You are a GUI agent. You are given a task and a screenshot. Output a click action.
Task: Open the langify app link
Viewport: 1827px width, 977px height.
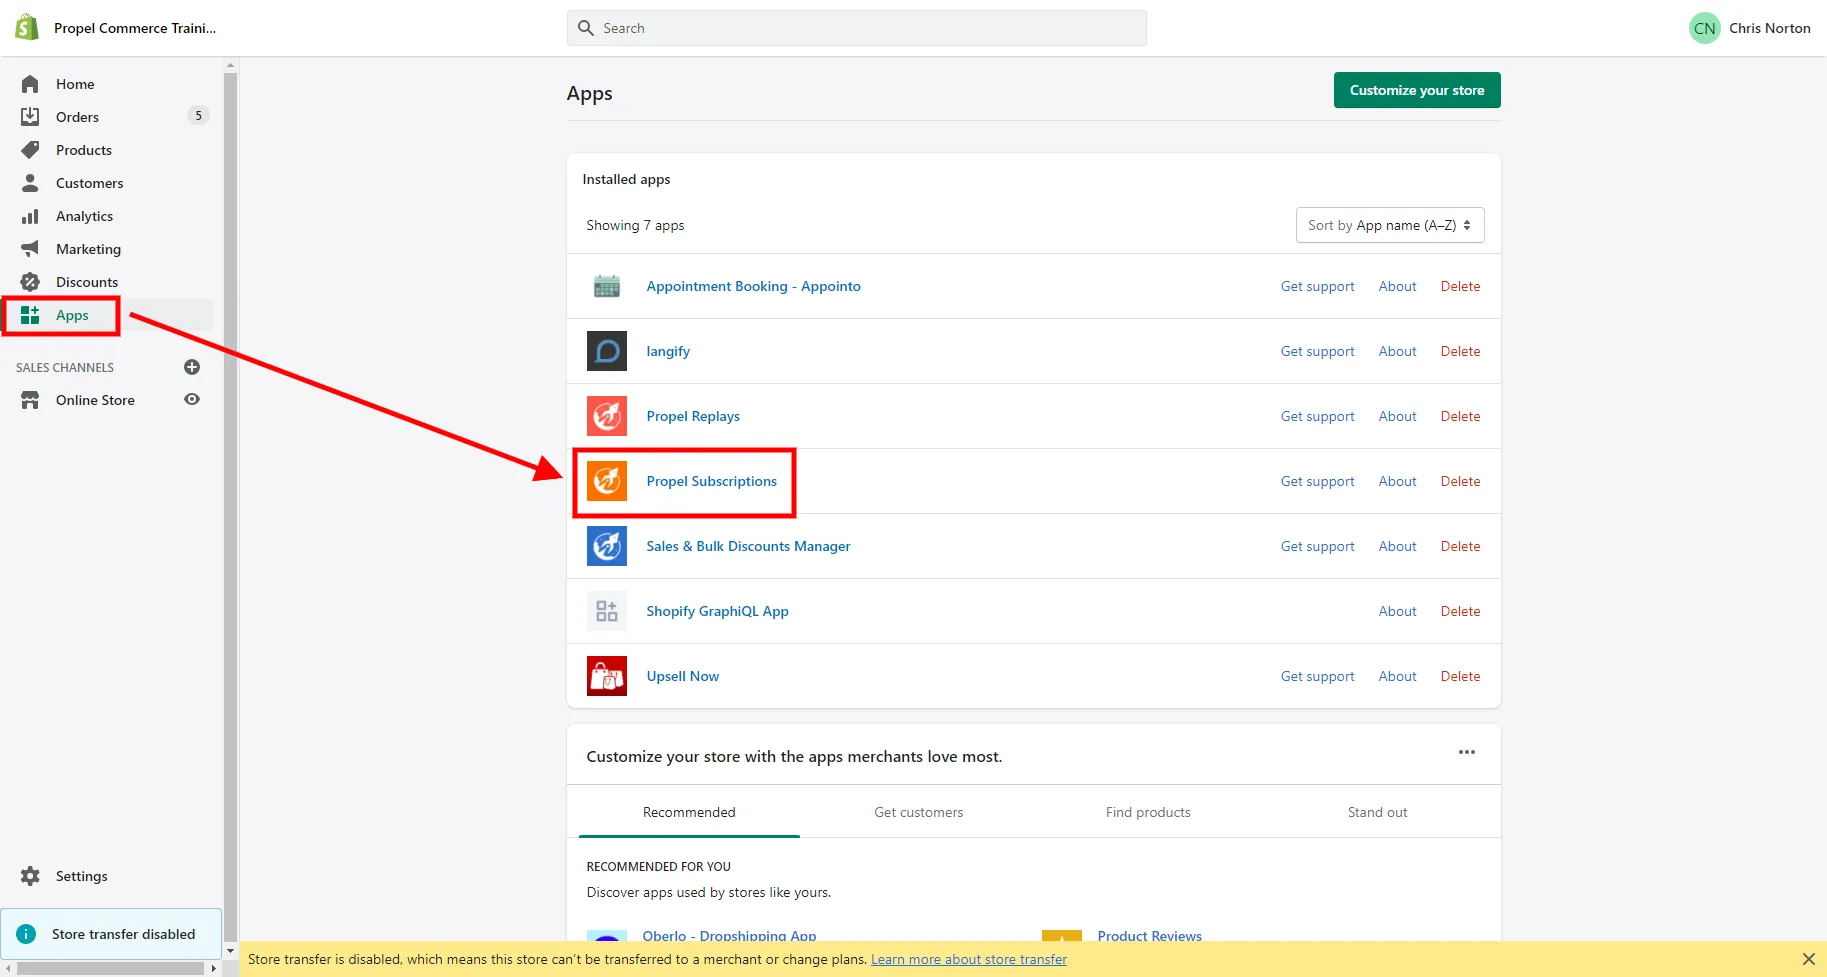[668, 351]
